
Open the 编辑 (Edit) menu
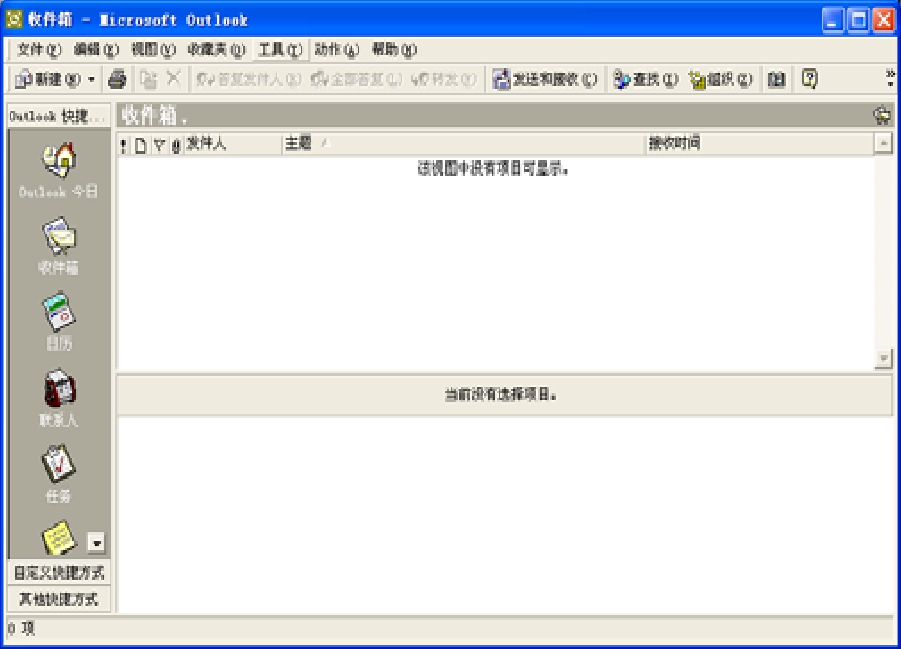[x=96, y=49]
